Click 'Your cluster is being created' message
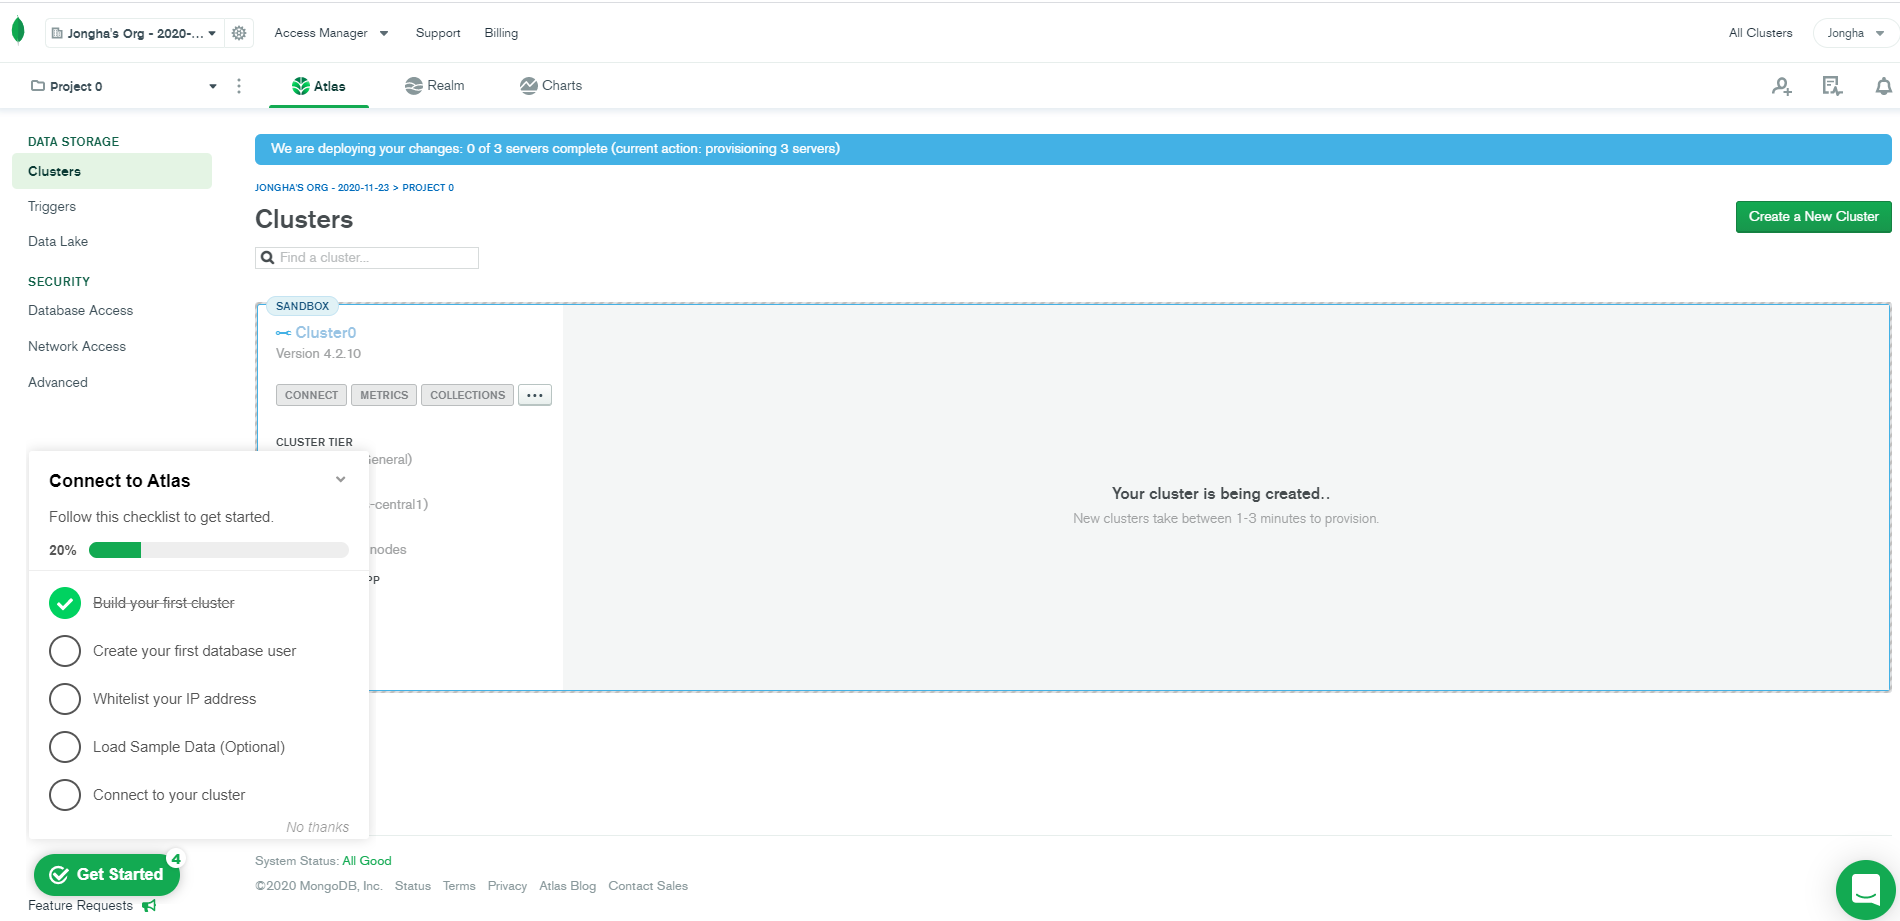The height and width of the screenshot is (921, 1900). click(1221, 494)
